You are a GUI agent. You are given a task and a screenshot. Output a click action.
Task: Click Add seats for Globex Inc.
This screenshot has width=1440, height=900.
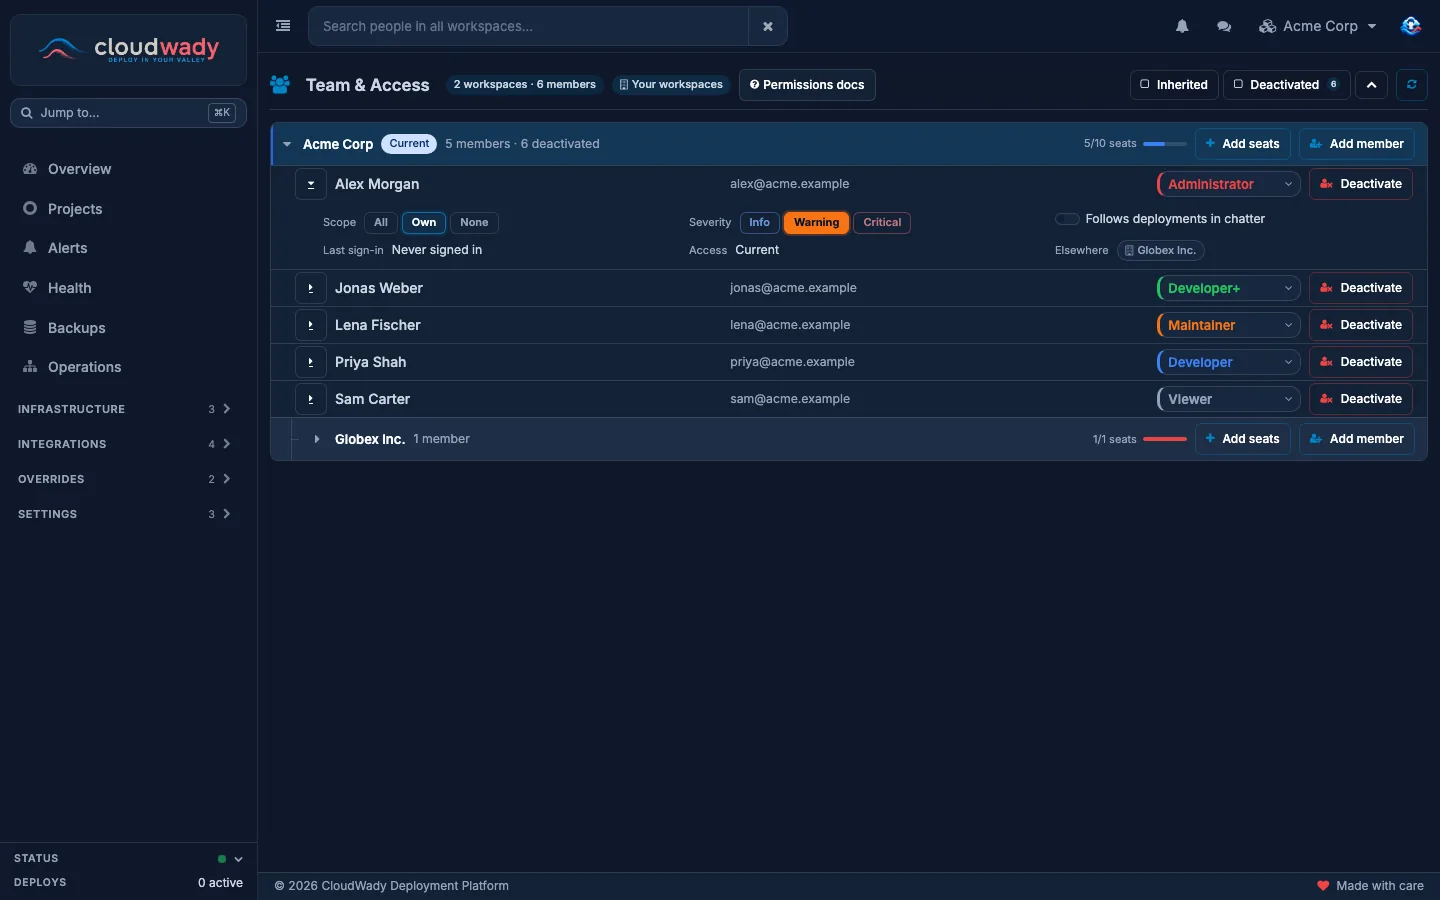pos(1243,439)
